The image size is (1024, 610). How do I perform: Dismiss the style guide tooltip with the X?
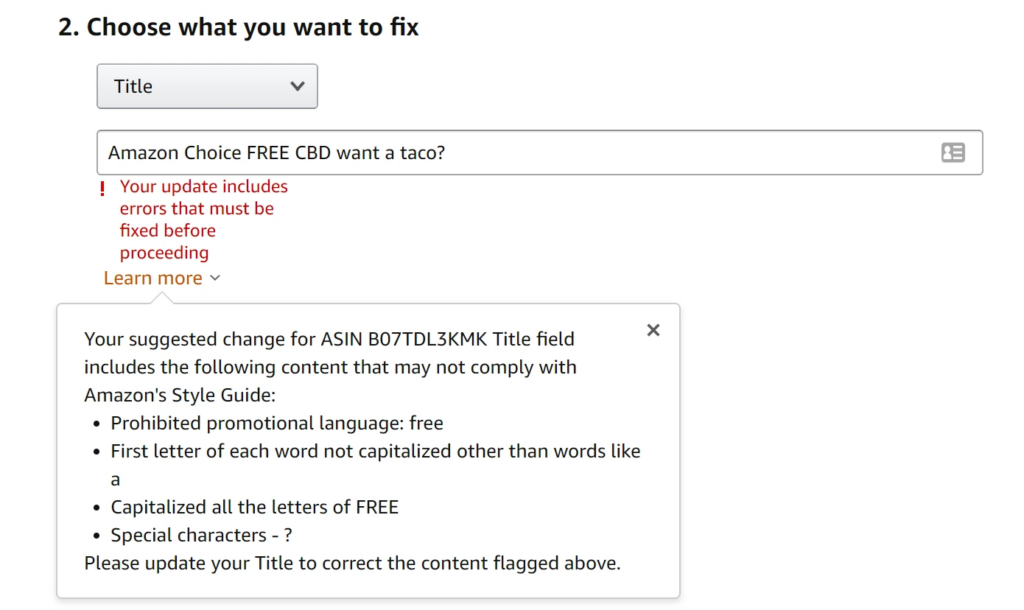(x=653, y=329)
